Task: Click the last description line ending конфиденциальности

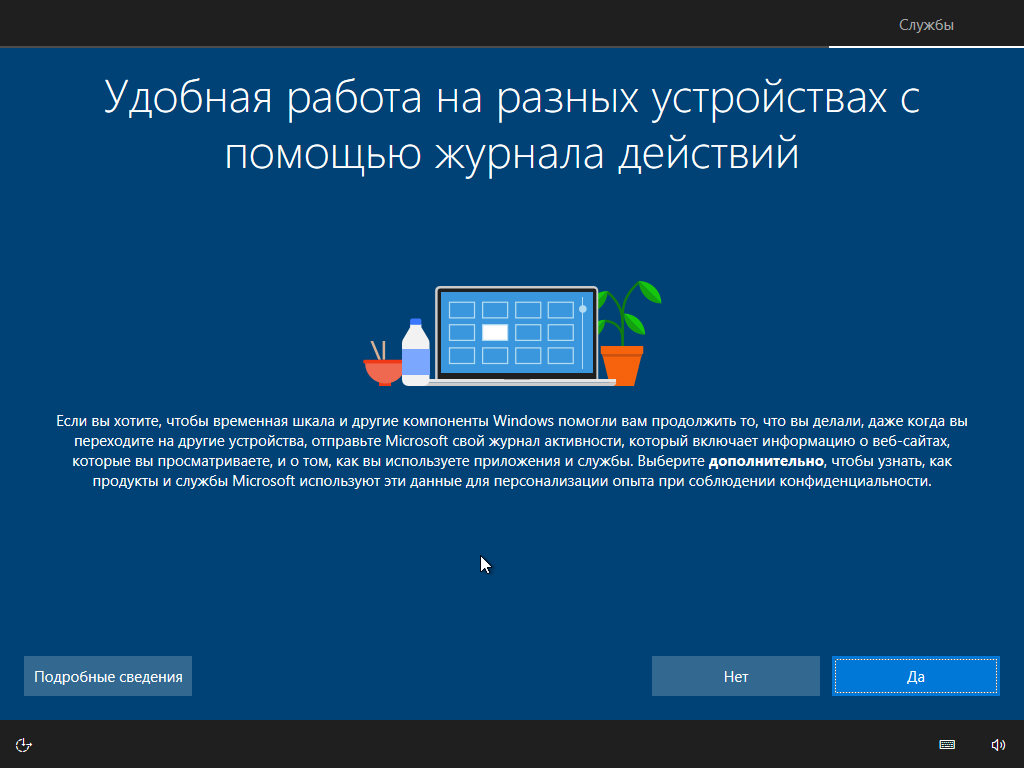Action: pyautogui.click(x=512, y=481)
